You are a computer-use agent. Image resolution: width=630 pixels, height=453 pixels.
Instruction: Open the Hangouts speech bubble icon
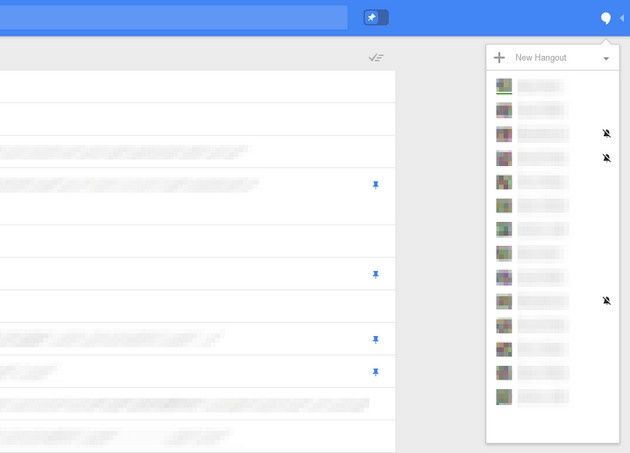point(605,18)
